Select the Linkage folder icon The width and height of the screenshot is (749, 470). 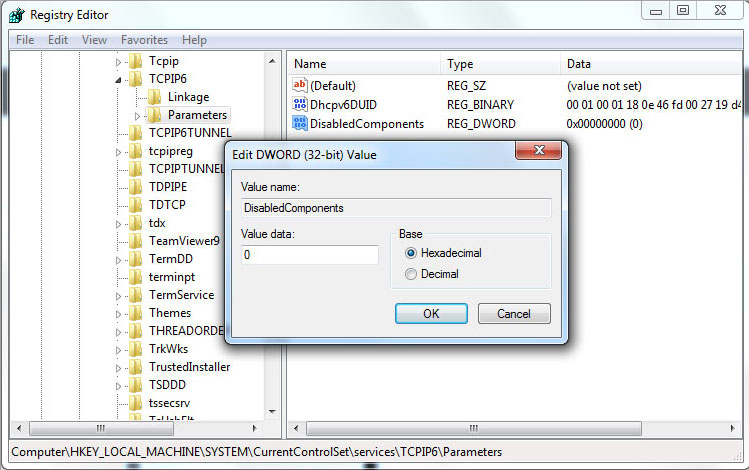click(x=155, y=97)
